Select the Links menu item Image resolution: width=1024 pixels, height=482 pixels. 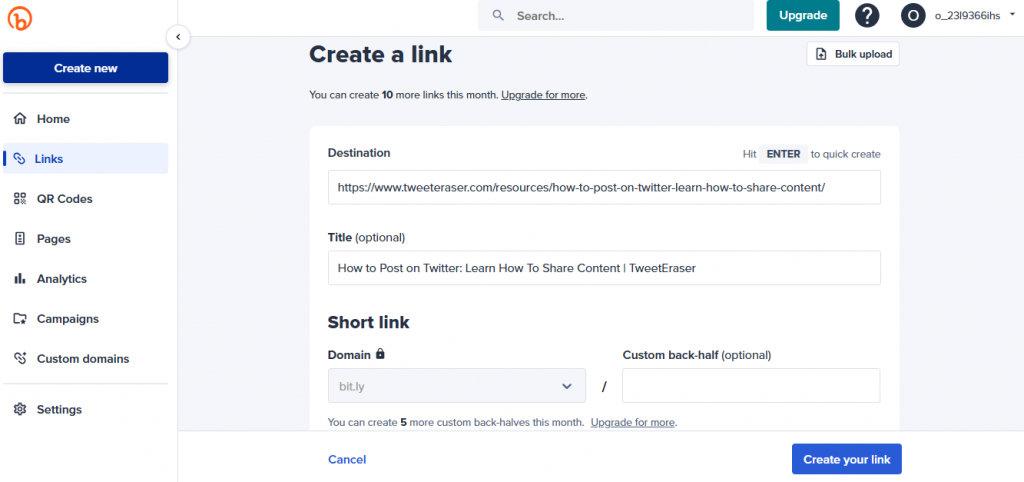click(49, 159)
